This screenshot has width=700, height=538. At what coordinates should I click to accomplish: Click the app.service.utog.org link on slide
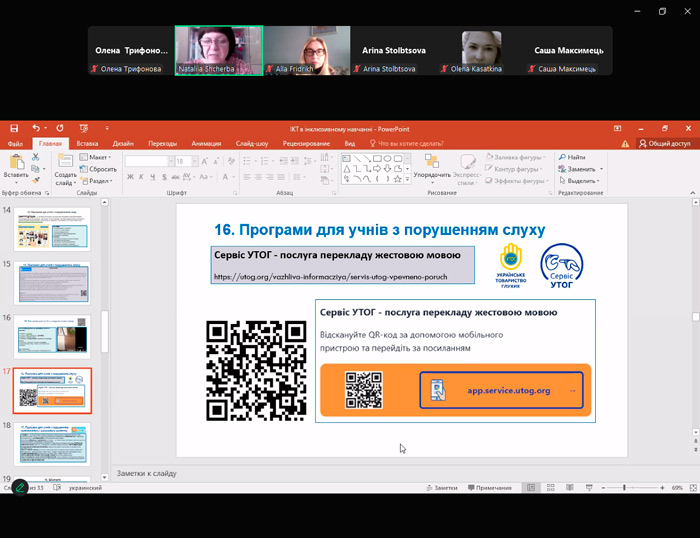click(x=508, y=390)
